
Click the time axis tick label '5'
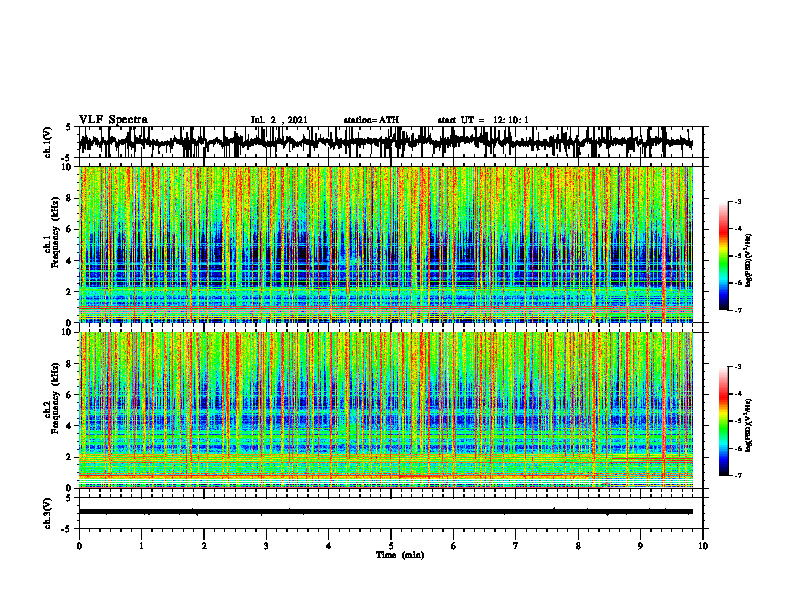pos(391,546)
